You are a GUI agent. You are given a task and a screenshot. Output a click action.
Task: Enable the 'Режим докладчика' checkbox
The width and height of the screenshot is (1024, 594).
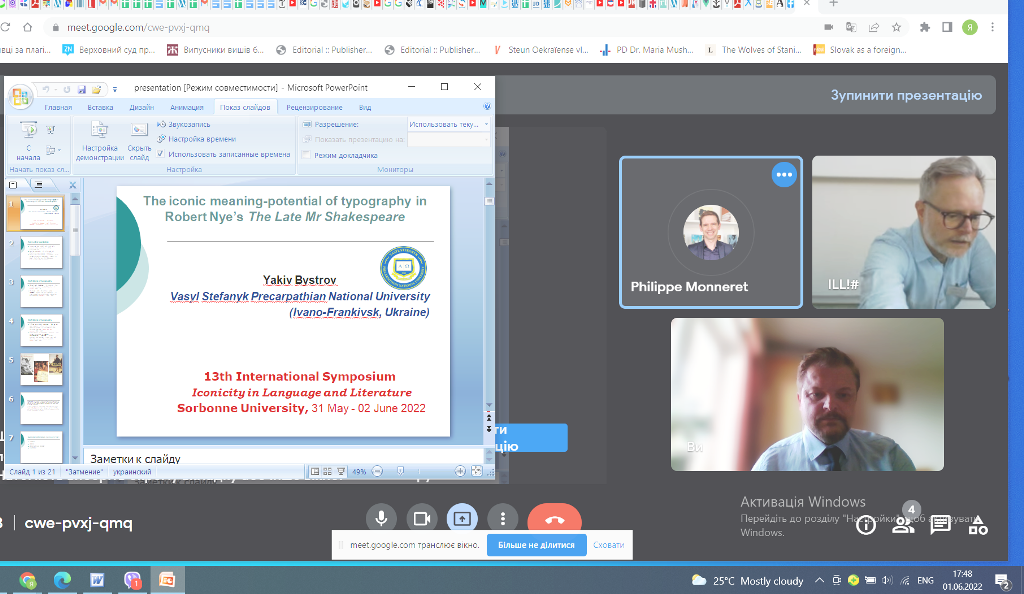[306, 155]
